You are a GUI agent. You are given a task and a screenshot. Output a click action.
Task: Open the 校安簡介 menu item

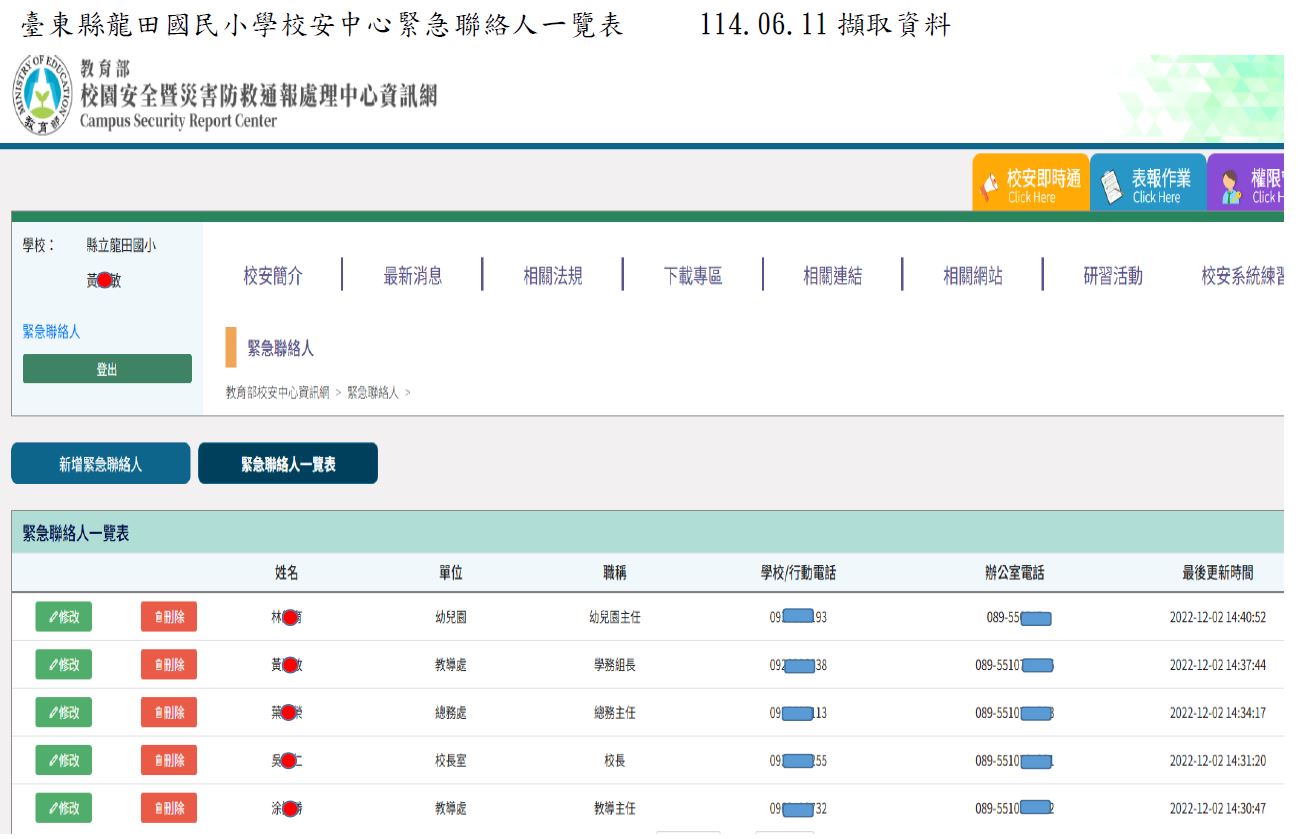tap(272, 276)
